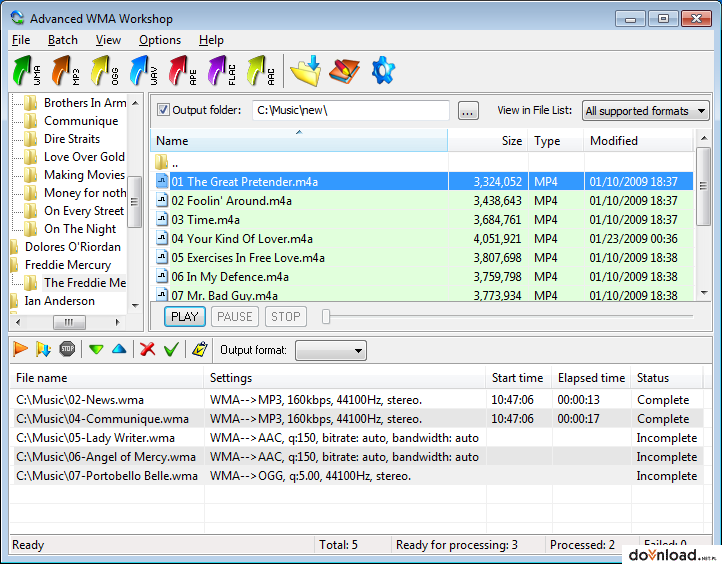Screen dimensions: 722x564
Task: Open the File menu
Action: pyautogui.click(x=21, y=40)
